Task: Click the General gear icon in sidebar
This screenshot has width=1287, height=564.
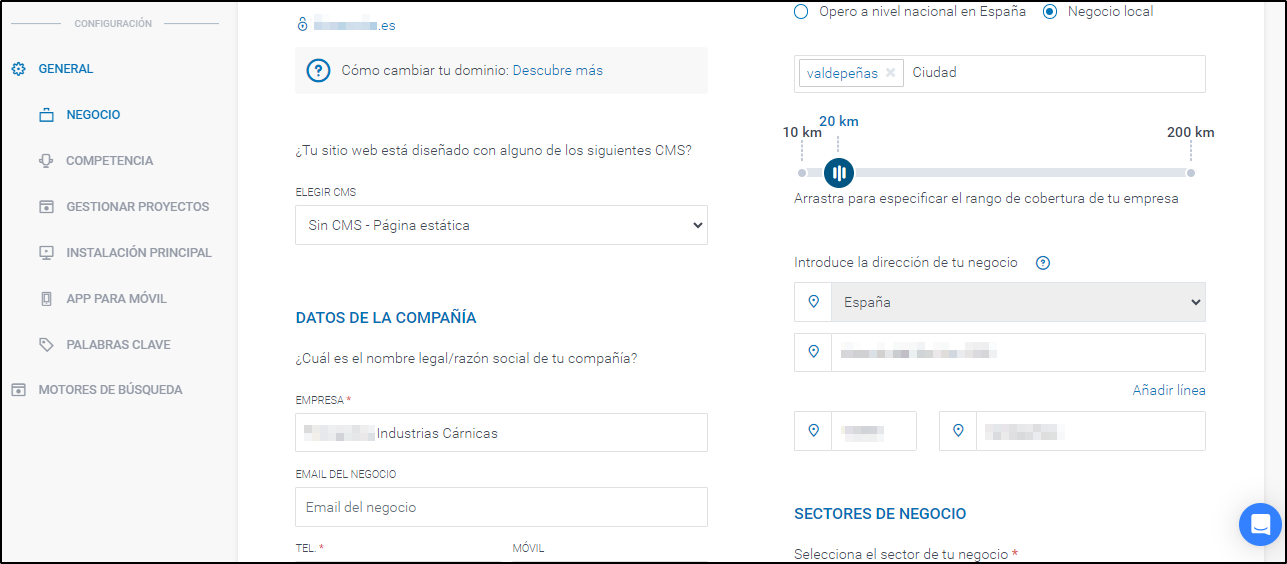Action: (x=18, y=69)
